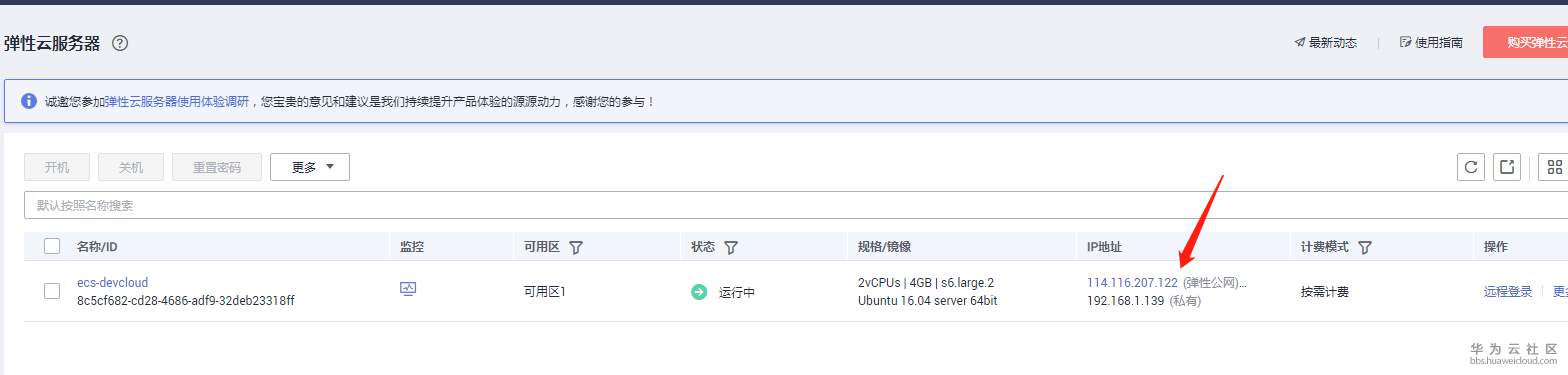The width and height of the screenshot is (1568, 375).
Task: Click the export list icon
Action: [x=1507, y=167]
